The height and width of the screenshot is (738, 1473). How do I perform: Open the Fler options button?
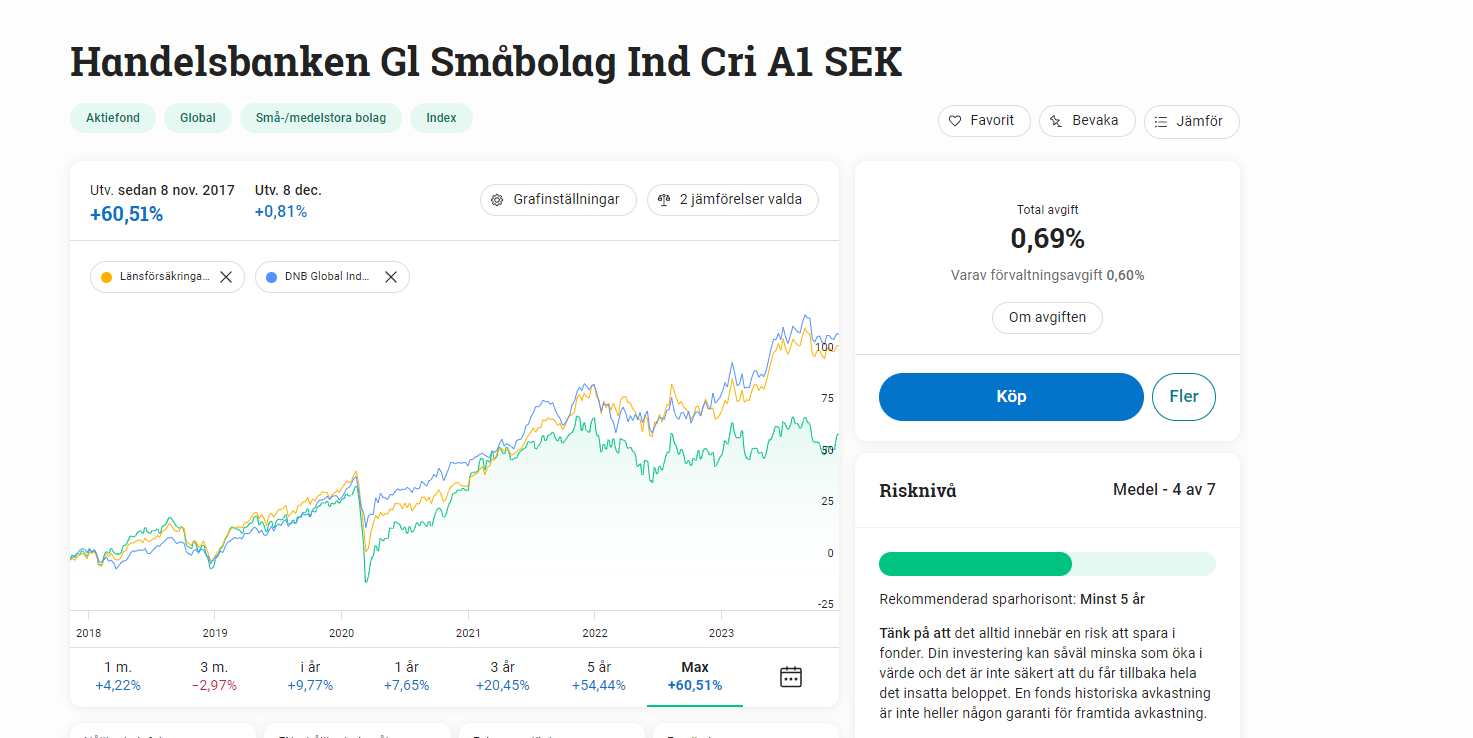click(1184, 397)
